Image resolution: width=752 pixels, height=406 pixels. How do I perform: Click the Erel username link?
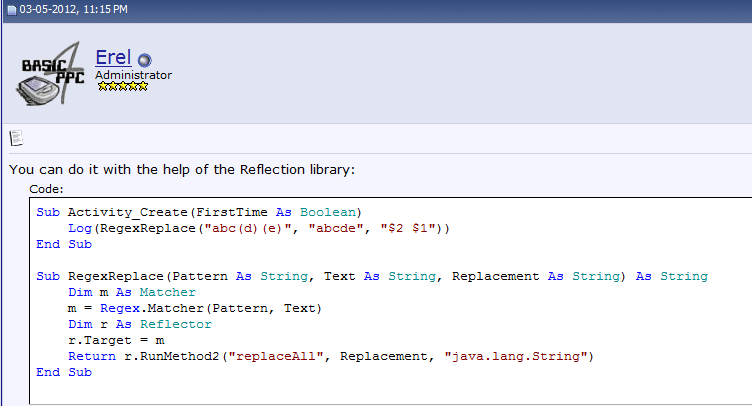114,57
